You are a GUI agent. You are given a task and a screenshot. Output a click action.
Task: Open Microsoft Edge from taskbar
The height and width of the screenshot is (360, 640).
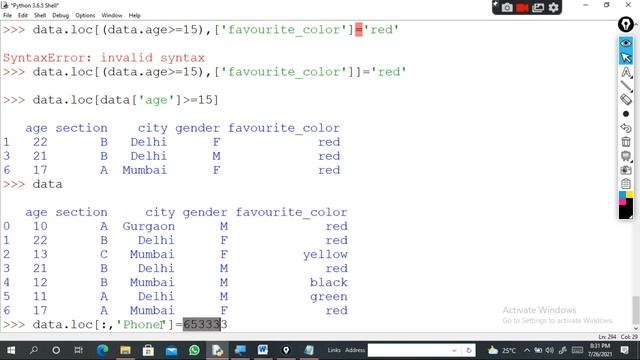102,350
